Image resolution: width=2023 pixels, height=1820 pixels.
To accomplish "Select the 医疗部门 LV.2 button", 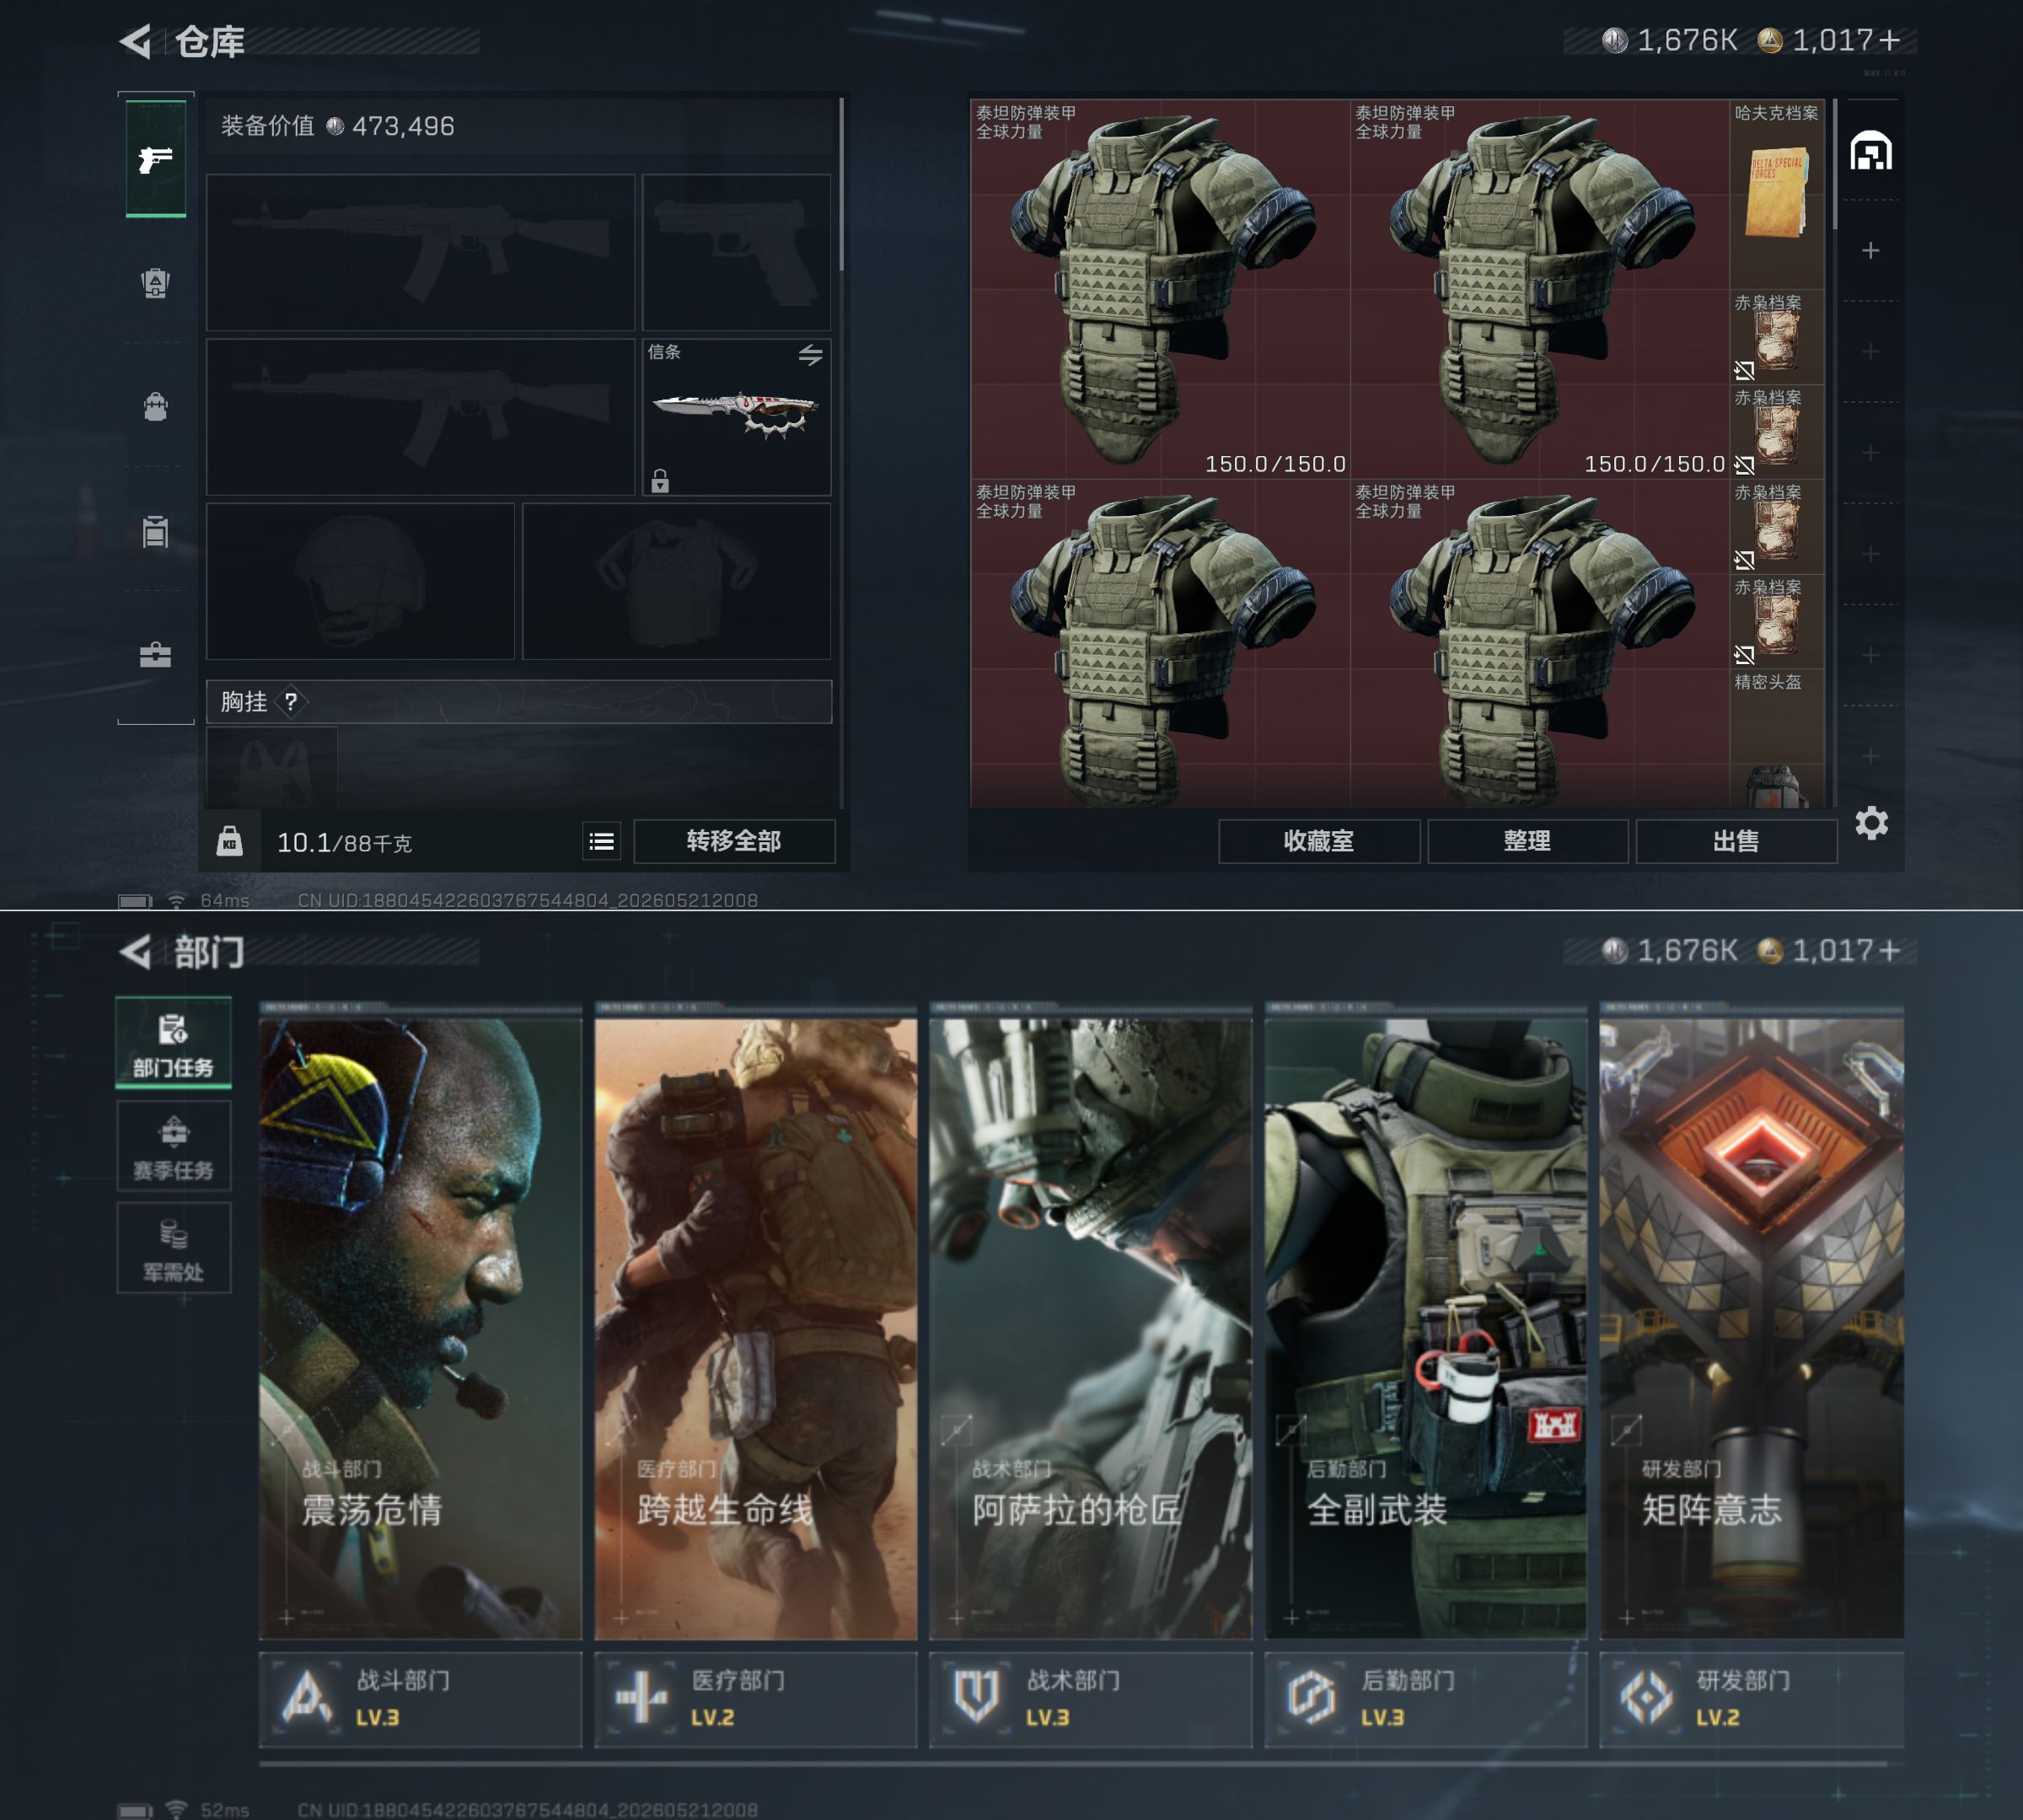I will (x=755, y=1699).
